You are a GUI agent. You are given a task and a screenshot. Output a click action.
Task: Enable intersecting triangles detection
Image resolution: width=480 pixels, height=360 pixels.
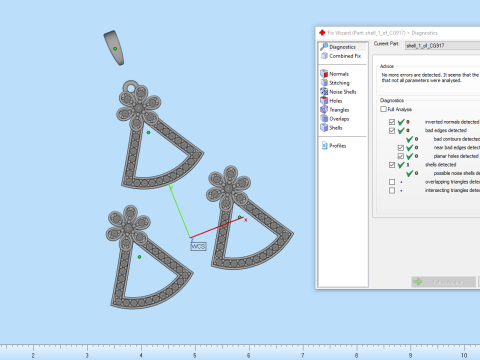[x=392, y=190]
